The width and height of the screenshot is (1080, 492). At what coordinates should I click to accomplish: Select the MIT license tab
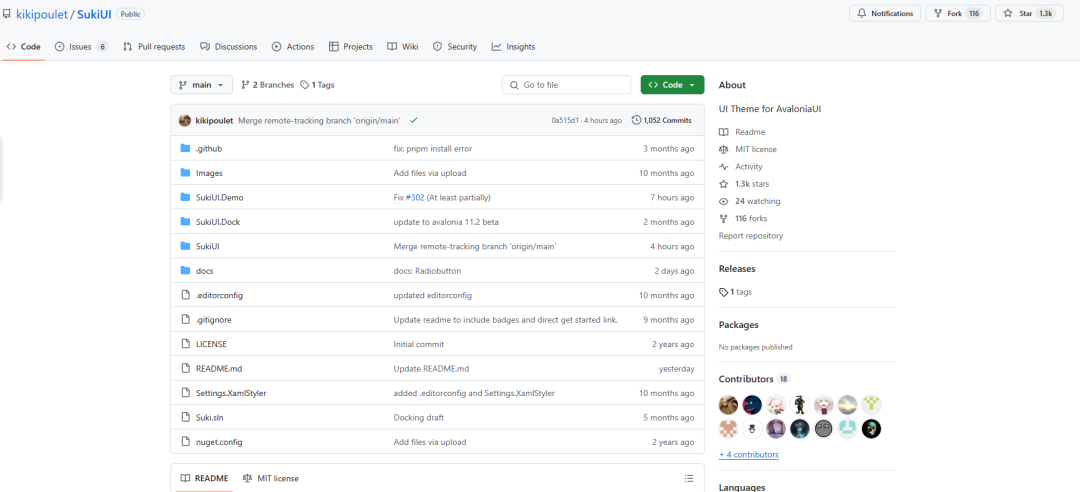pyautogui.click(x=270, y=478)
